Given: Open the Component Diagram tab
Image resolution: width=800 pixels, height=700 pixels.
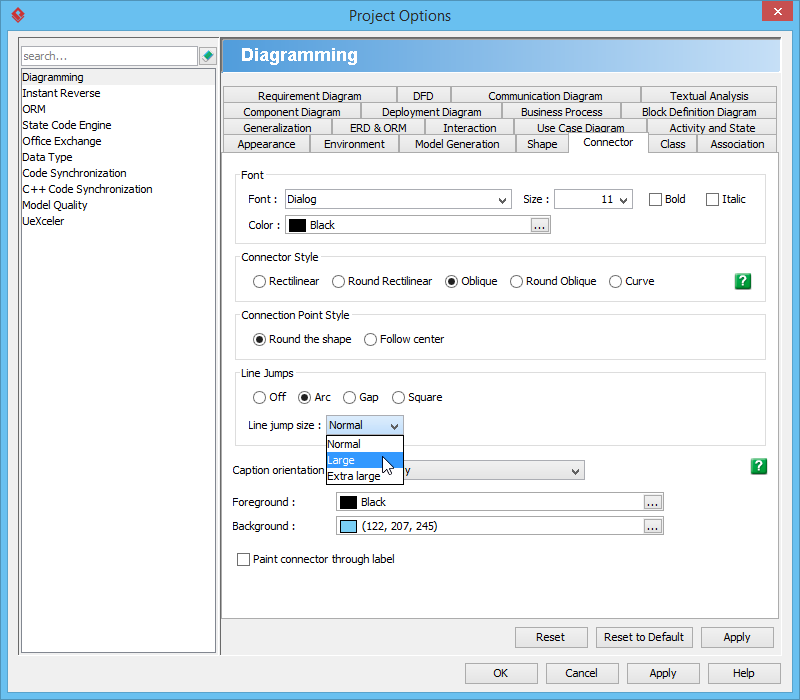Looking at the screenshot, I should tap(292, 112).
